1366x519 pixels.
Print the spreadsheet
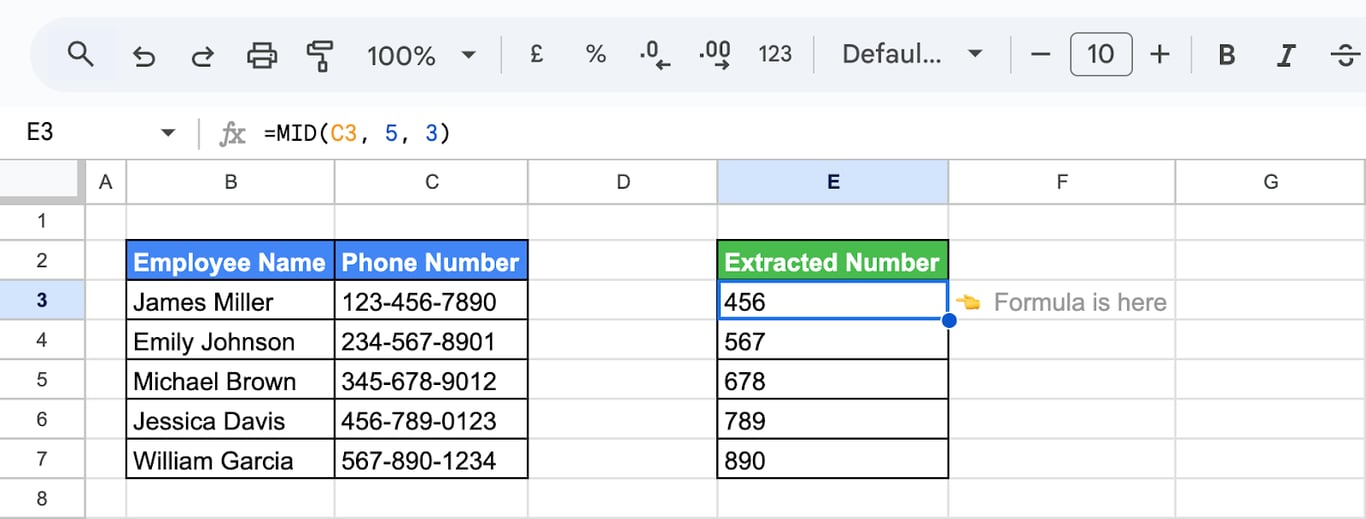click(262, 55)
